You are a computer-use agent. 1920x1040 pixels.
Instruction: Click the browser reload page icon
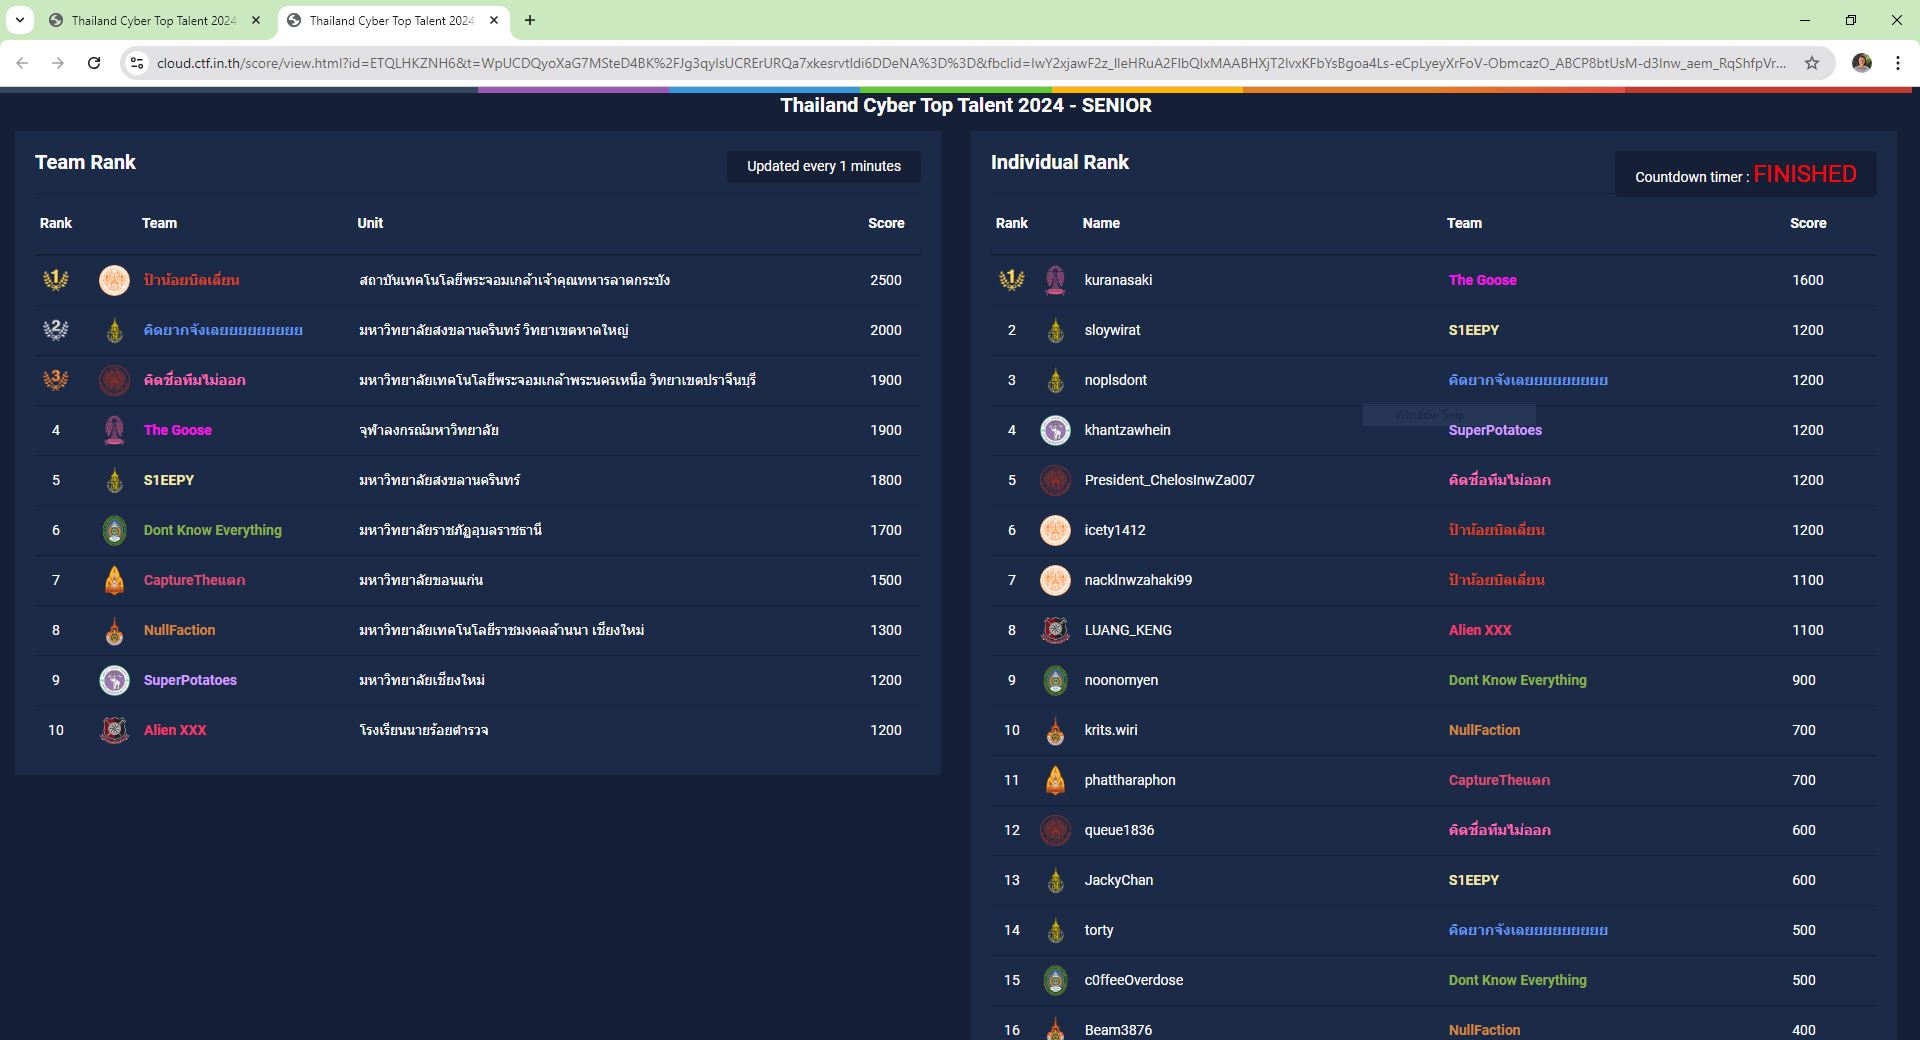(x=94, y=63)
